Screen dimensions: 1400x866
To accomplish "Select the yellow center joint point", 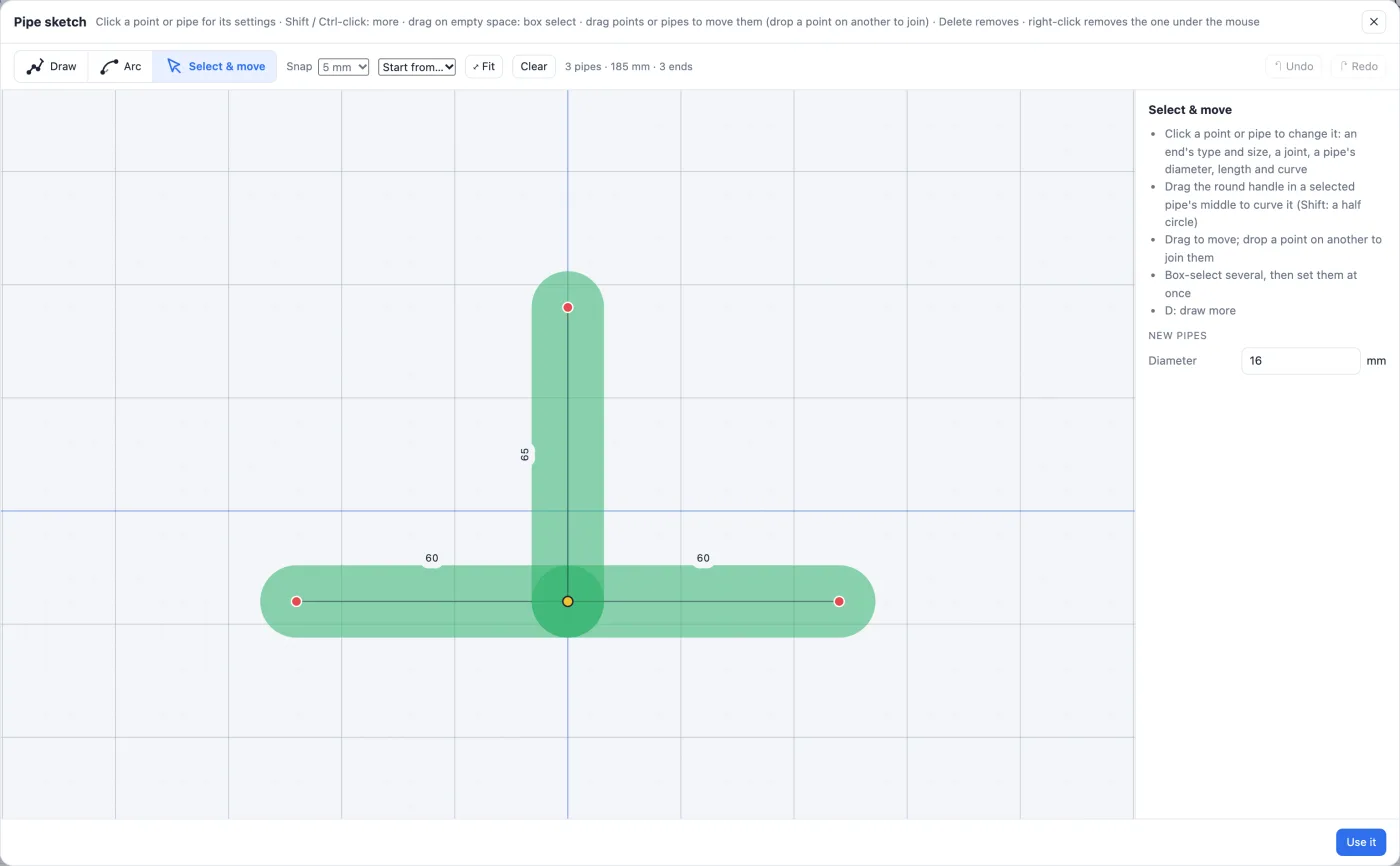I will click(568, 602).
